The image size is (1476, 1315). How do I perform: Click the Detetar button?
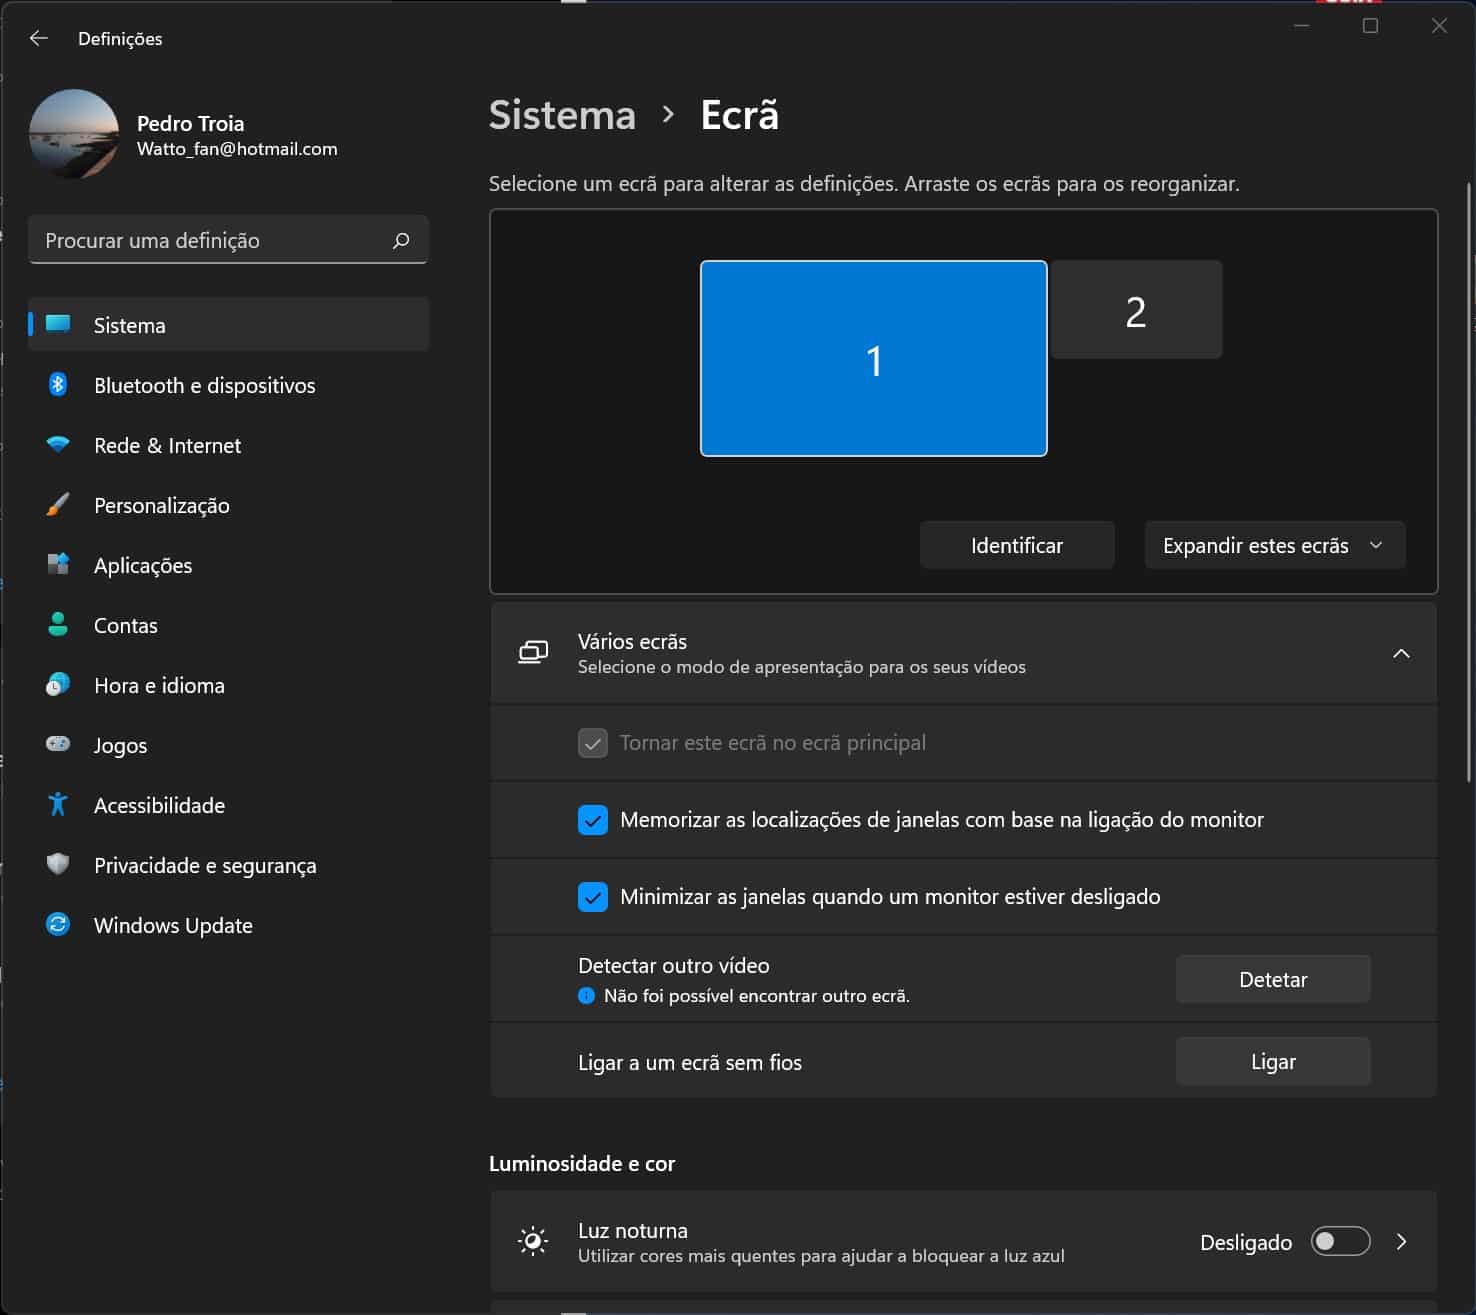click(1272, 980)
